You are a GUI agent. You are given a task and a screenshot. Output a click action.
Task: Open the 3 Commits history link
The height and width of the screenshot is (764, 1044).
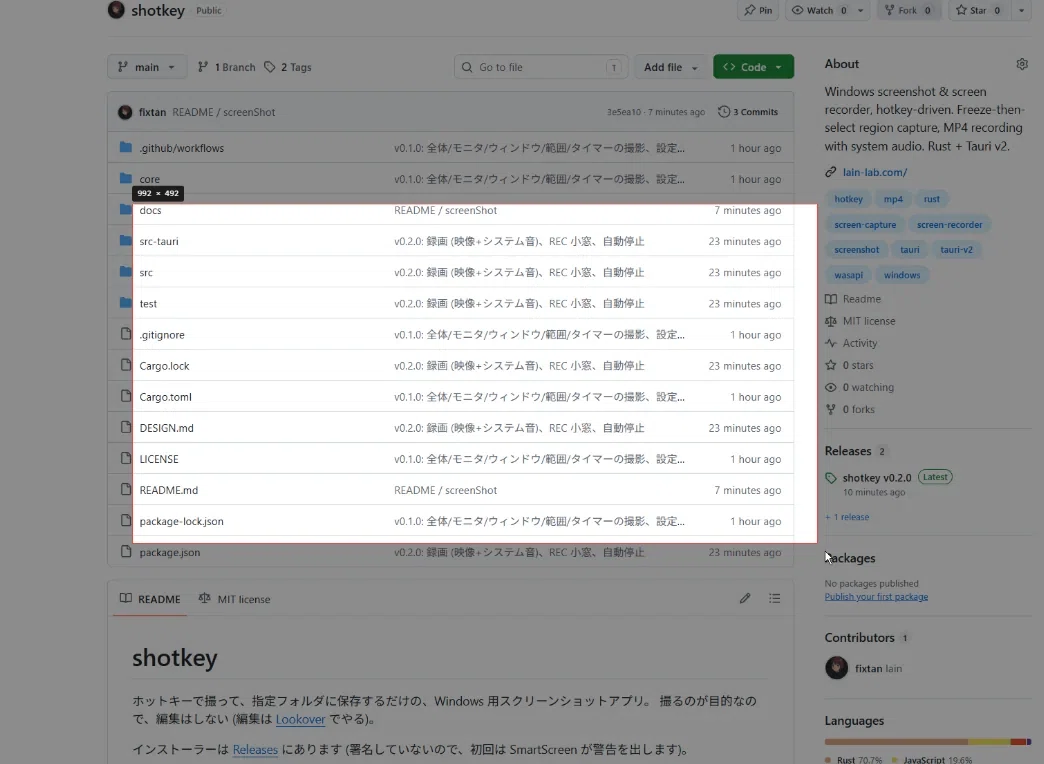748,112
